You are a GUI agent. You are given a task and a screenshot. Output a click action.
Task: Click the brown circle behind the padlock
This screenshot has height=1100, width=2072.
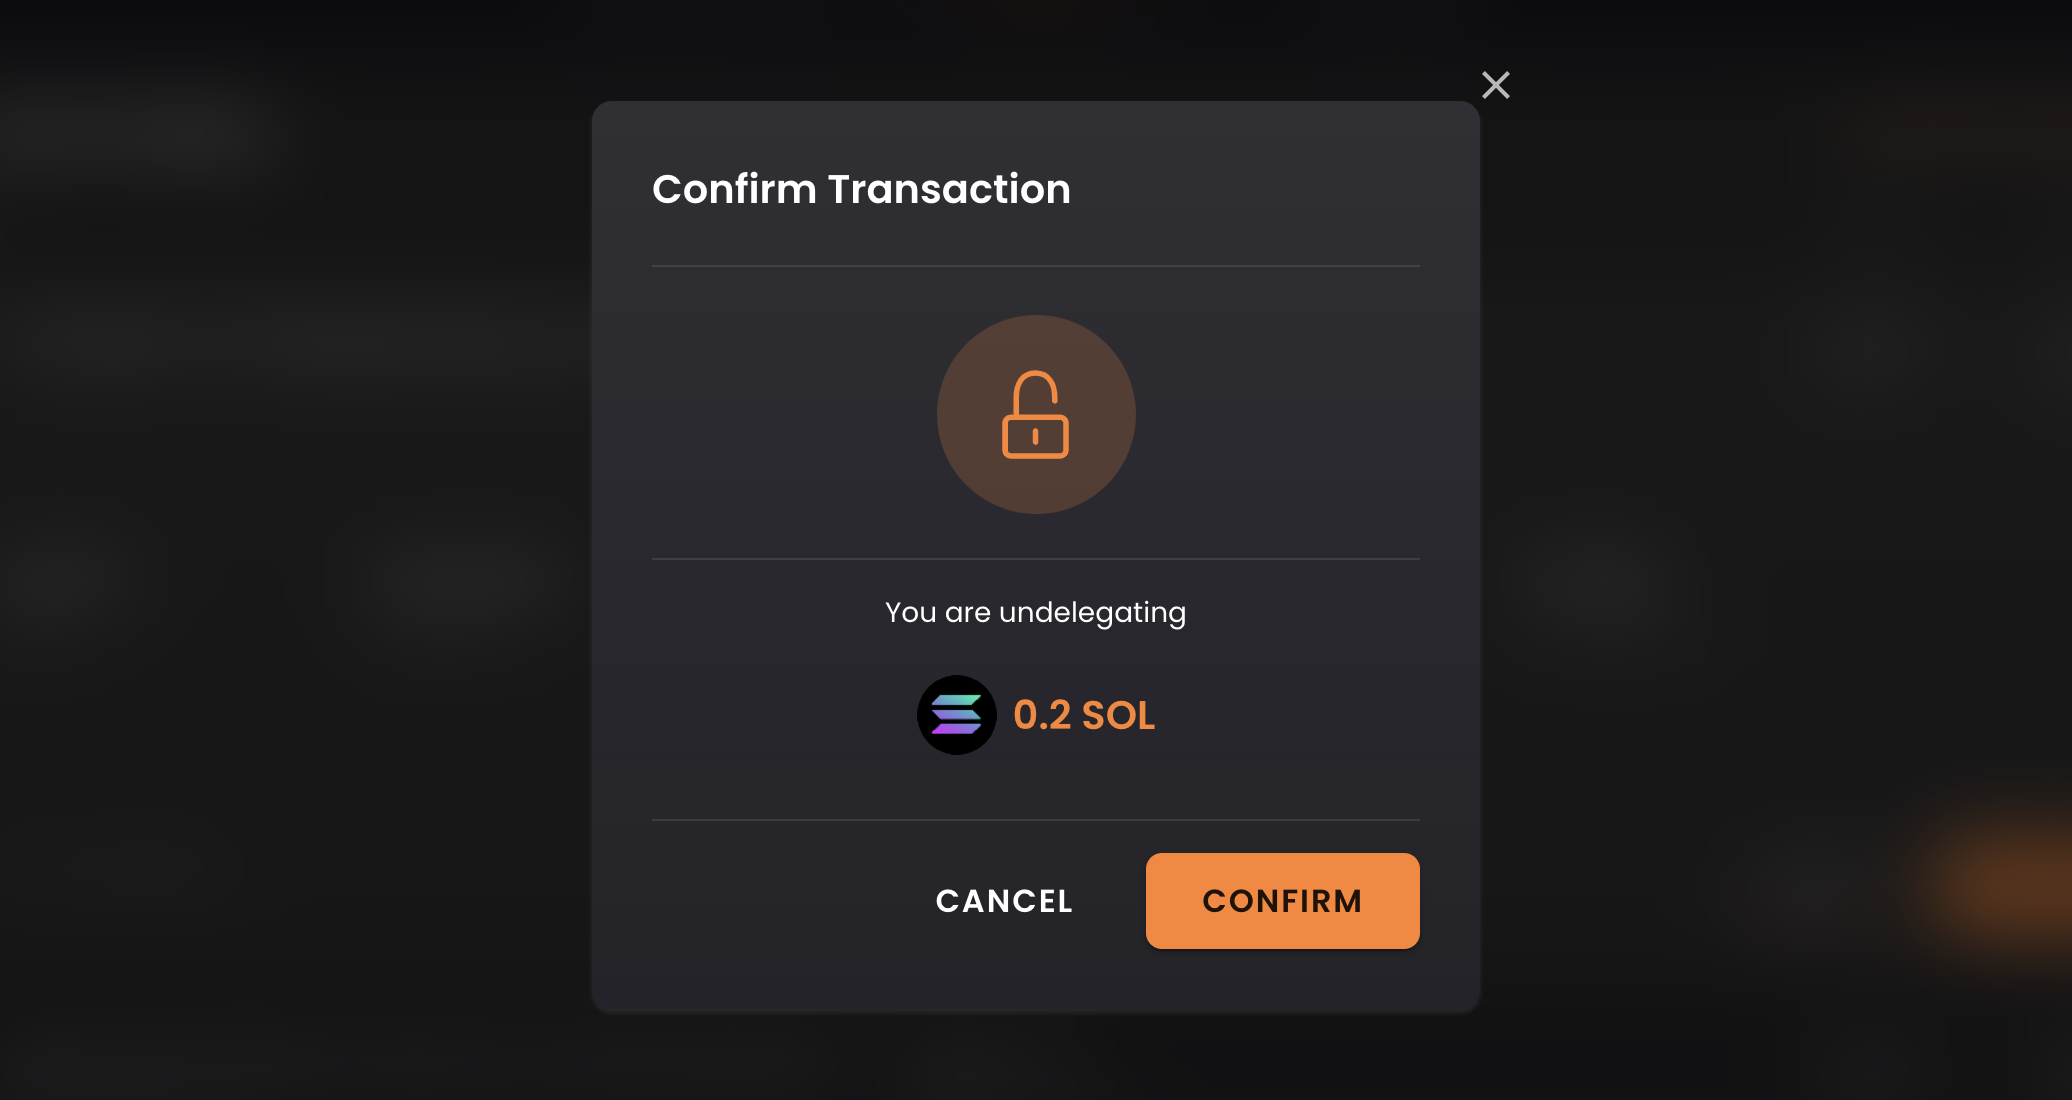coord(1036,415)
